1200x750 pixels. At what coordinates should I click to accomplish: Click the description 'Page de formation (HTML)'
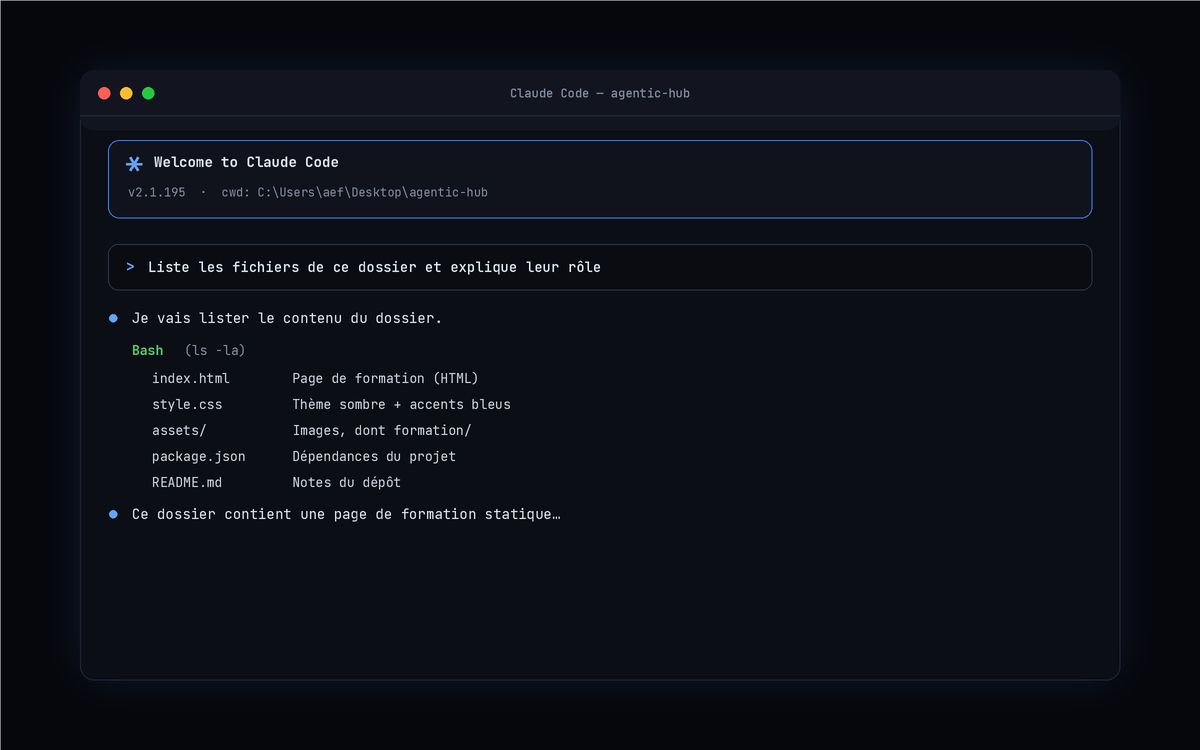(385, 378)
